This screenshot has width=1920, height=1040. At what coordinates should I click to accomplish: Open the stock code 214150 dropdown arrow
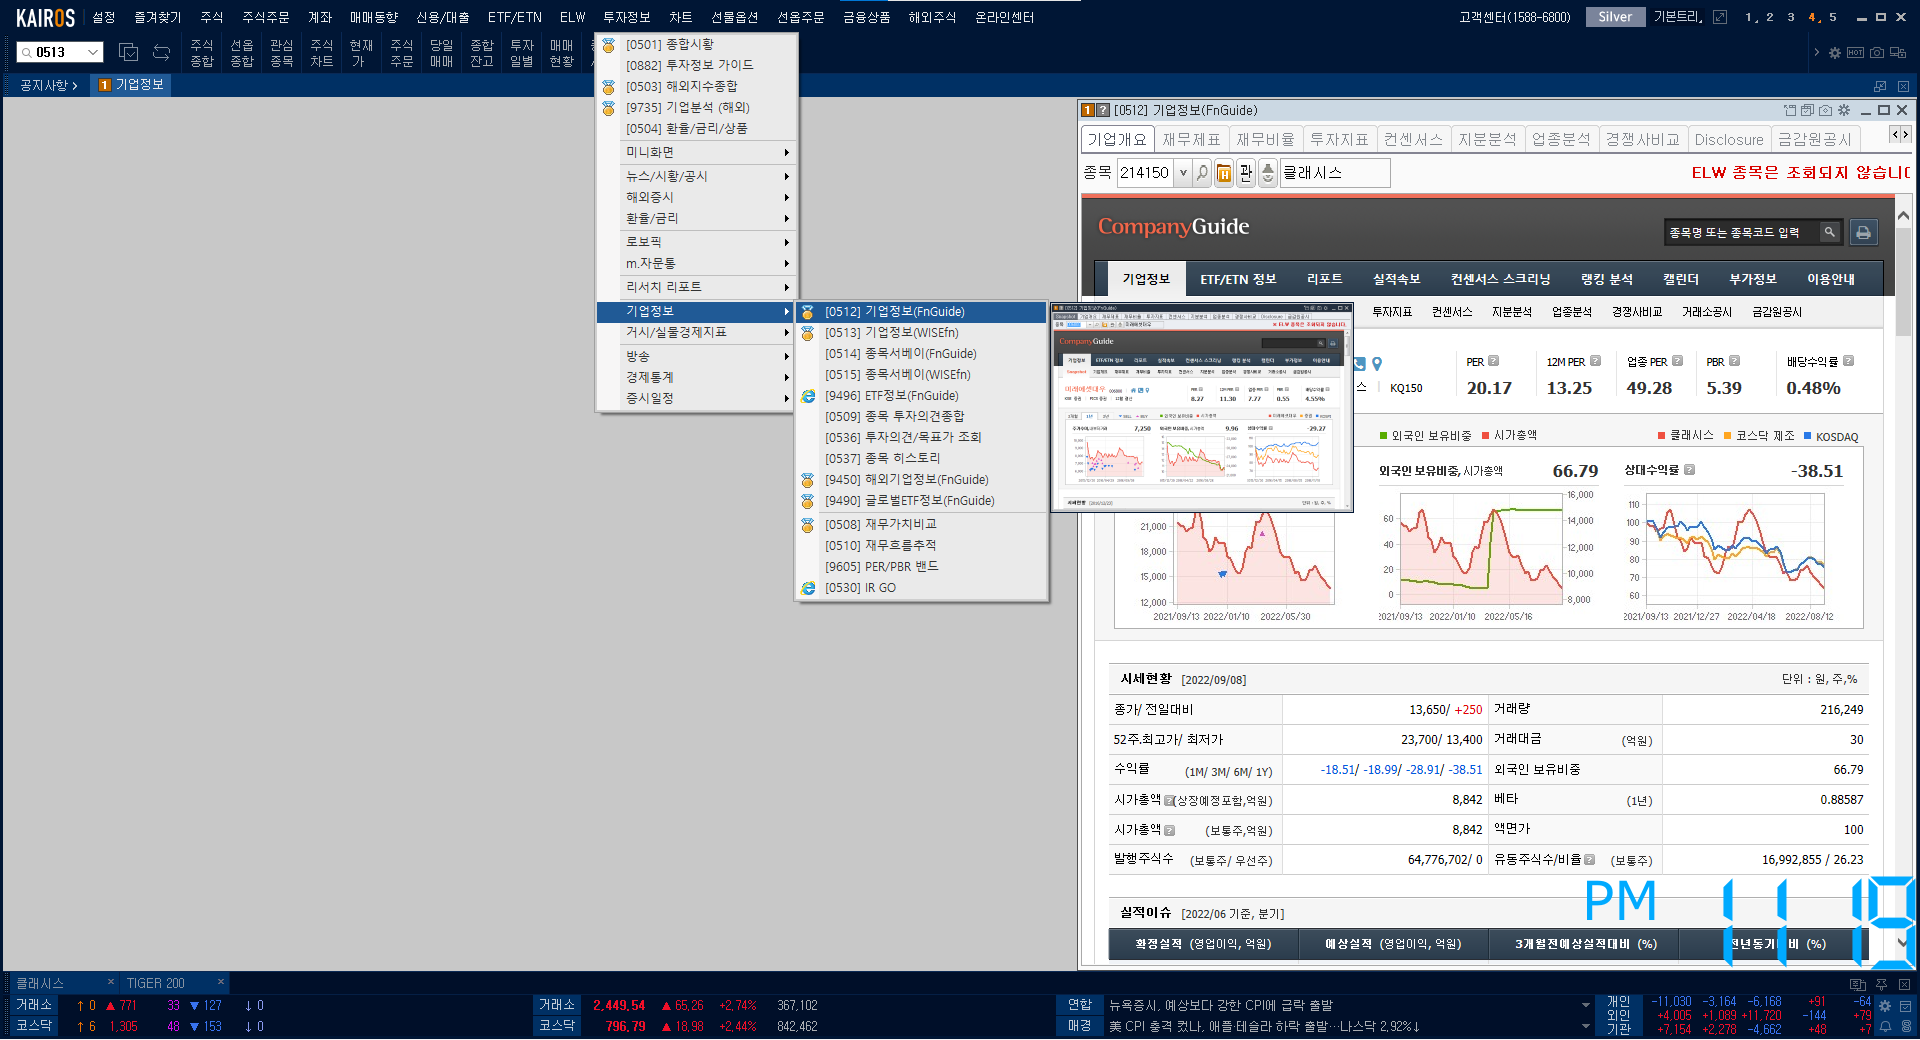(1183, 173)
